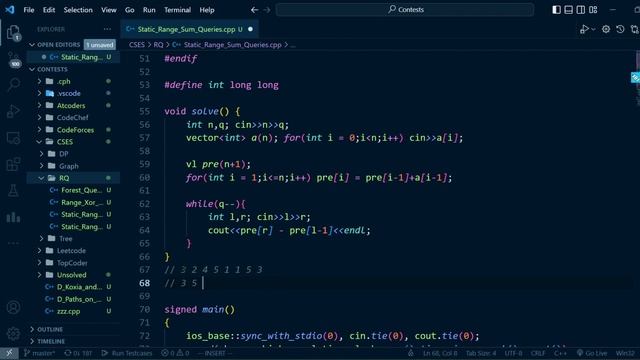Viewport: 640px width, 360px height.
Task: Open the bar chart activity icon
Action: pos(13,217)
